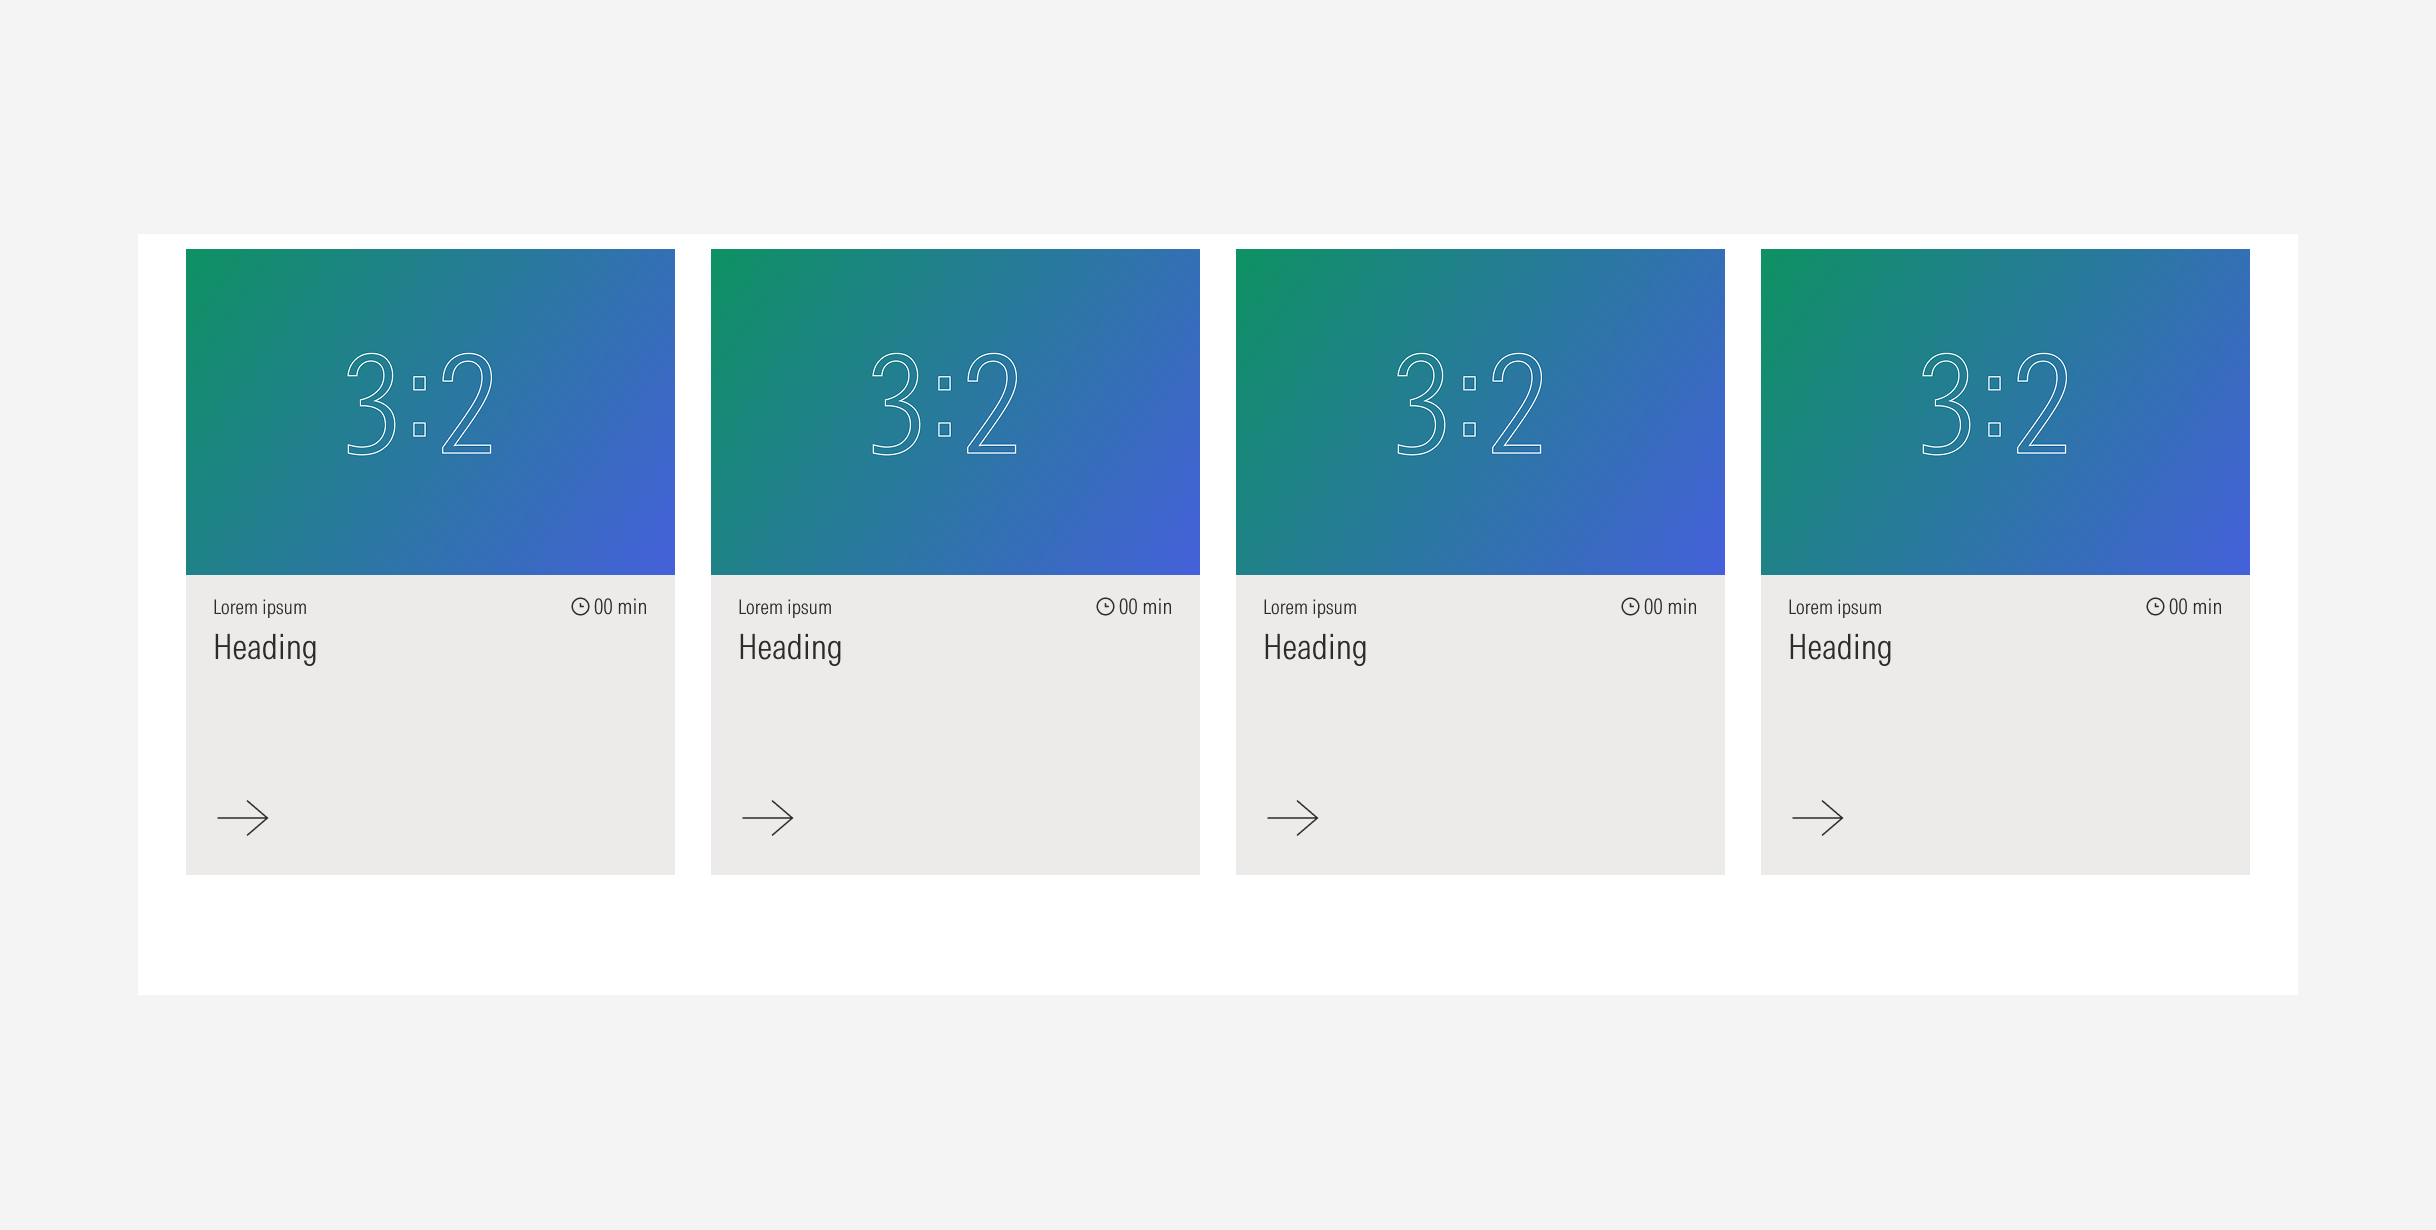This screenshot has width=2436, height=1230.
Task: Click the 00 min duration on the first card
Action: coord(618,606)
